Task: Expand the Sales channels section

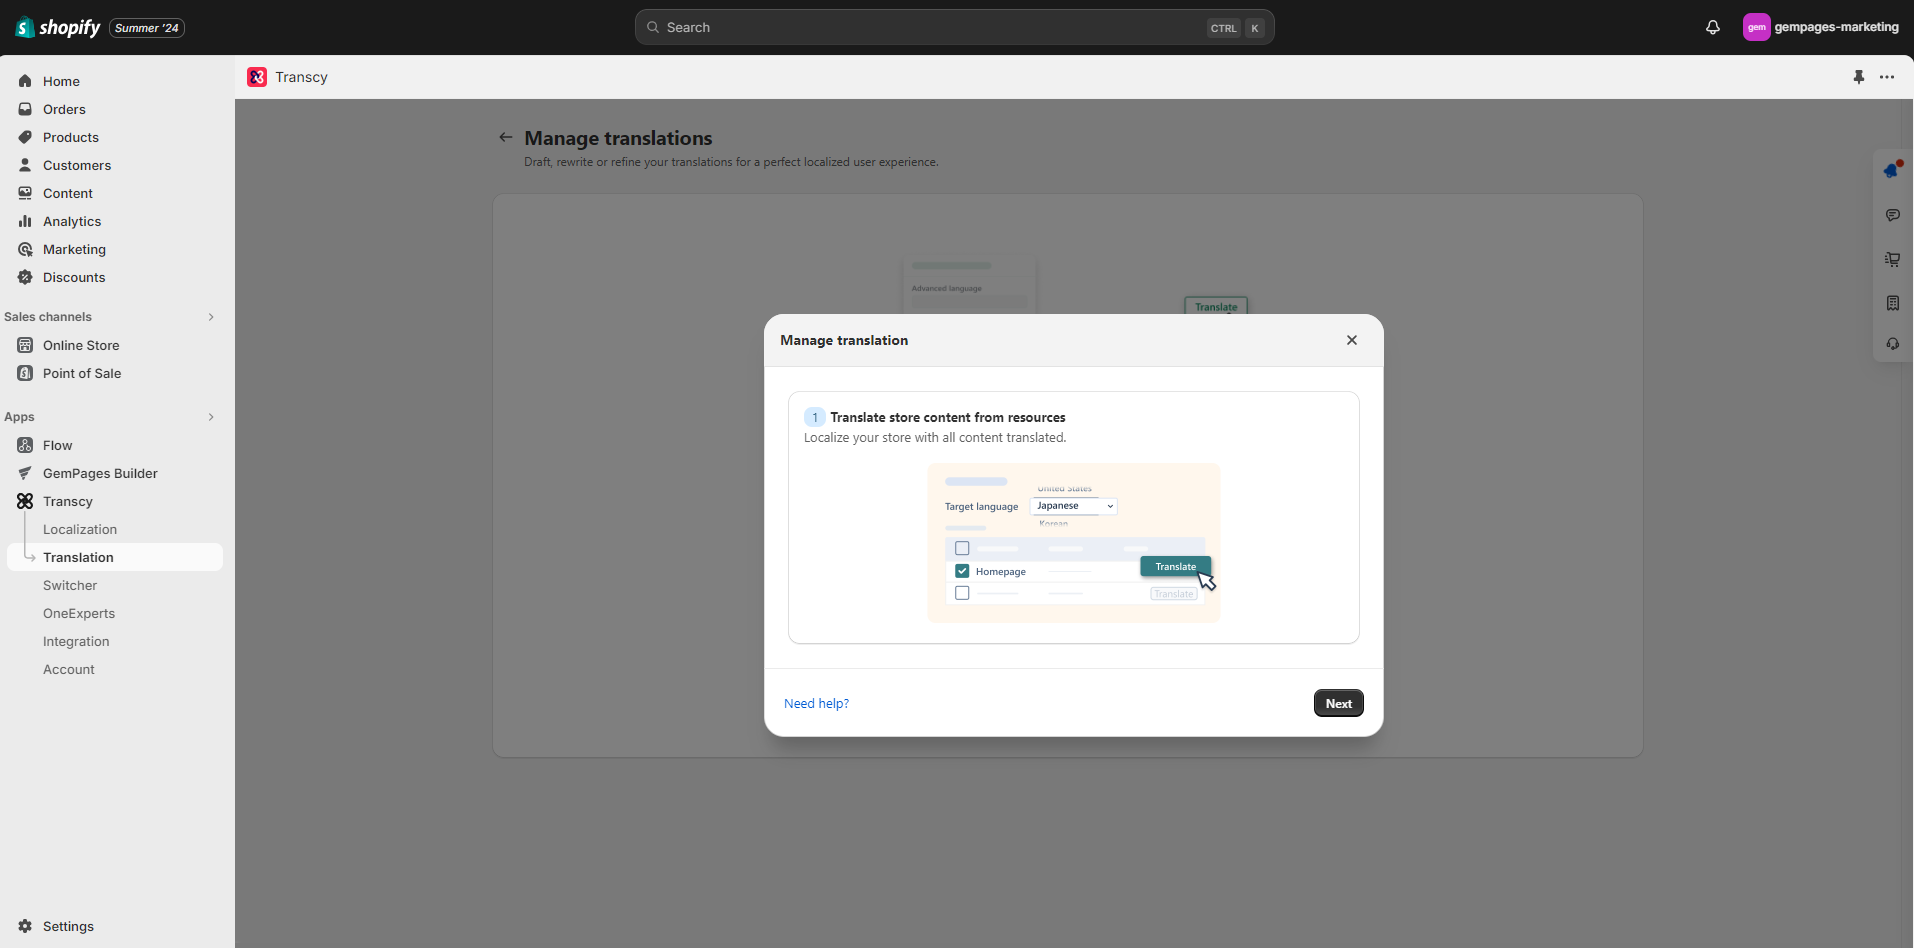Action: [211, 317]
